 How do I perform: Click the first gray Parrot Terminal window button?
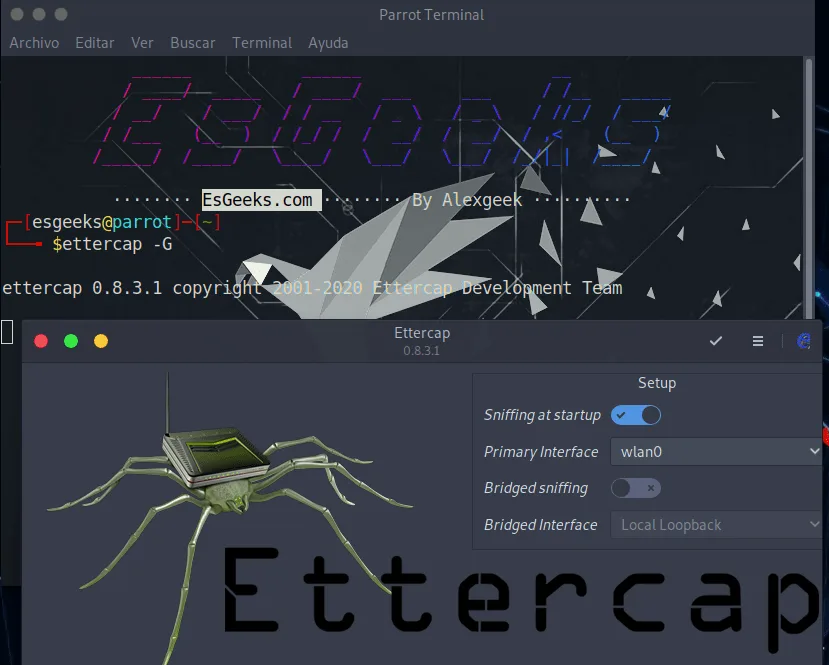click(x=17, y=14)
